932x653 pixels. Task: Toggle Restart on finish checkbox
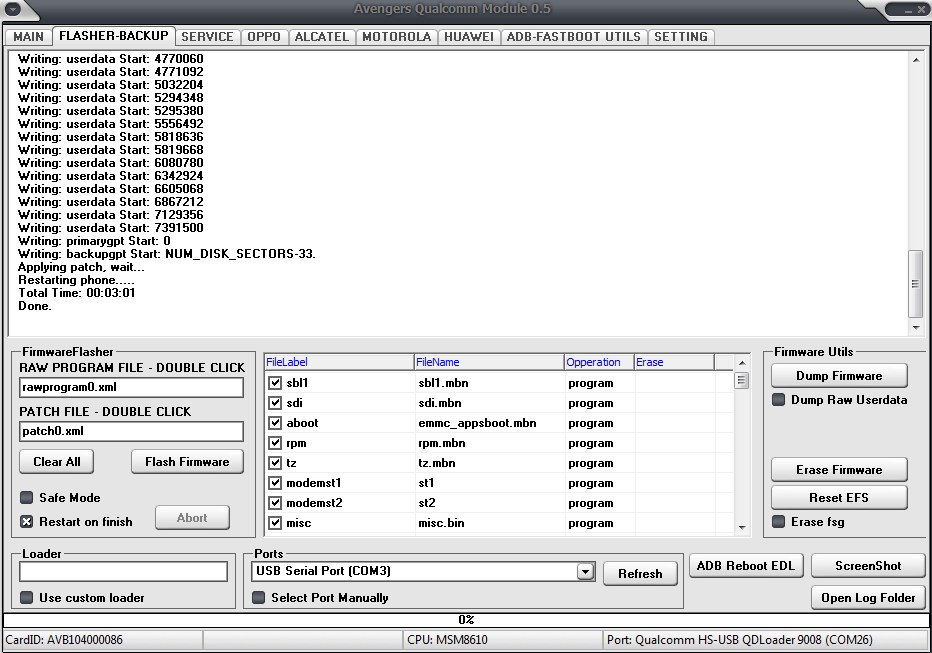pyautogui.click(x=27, y=522)
